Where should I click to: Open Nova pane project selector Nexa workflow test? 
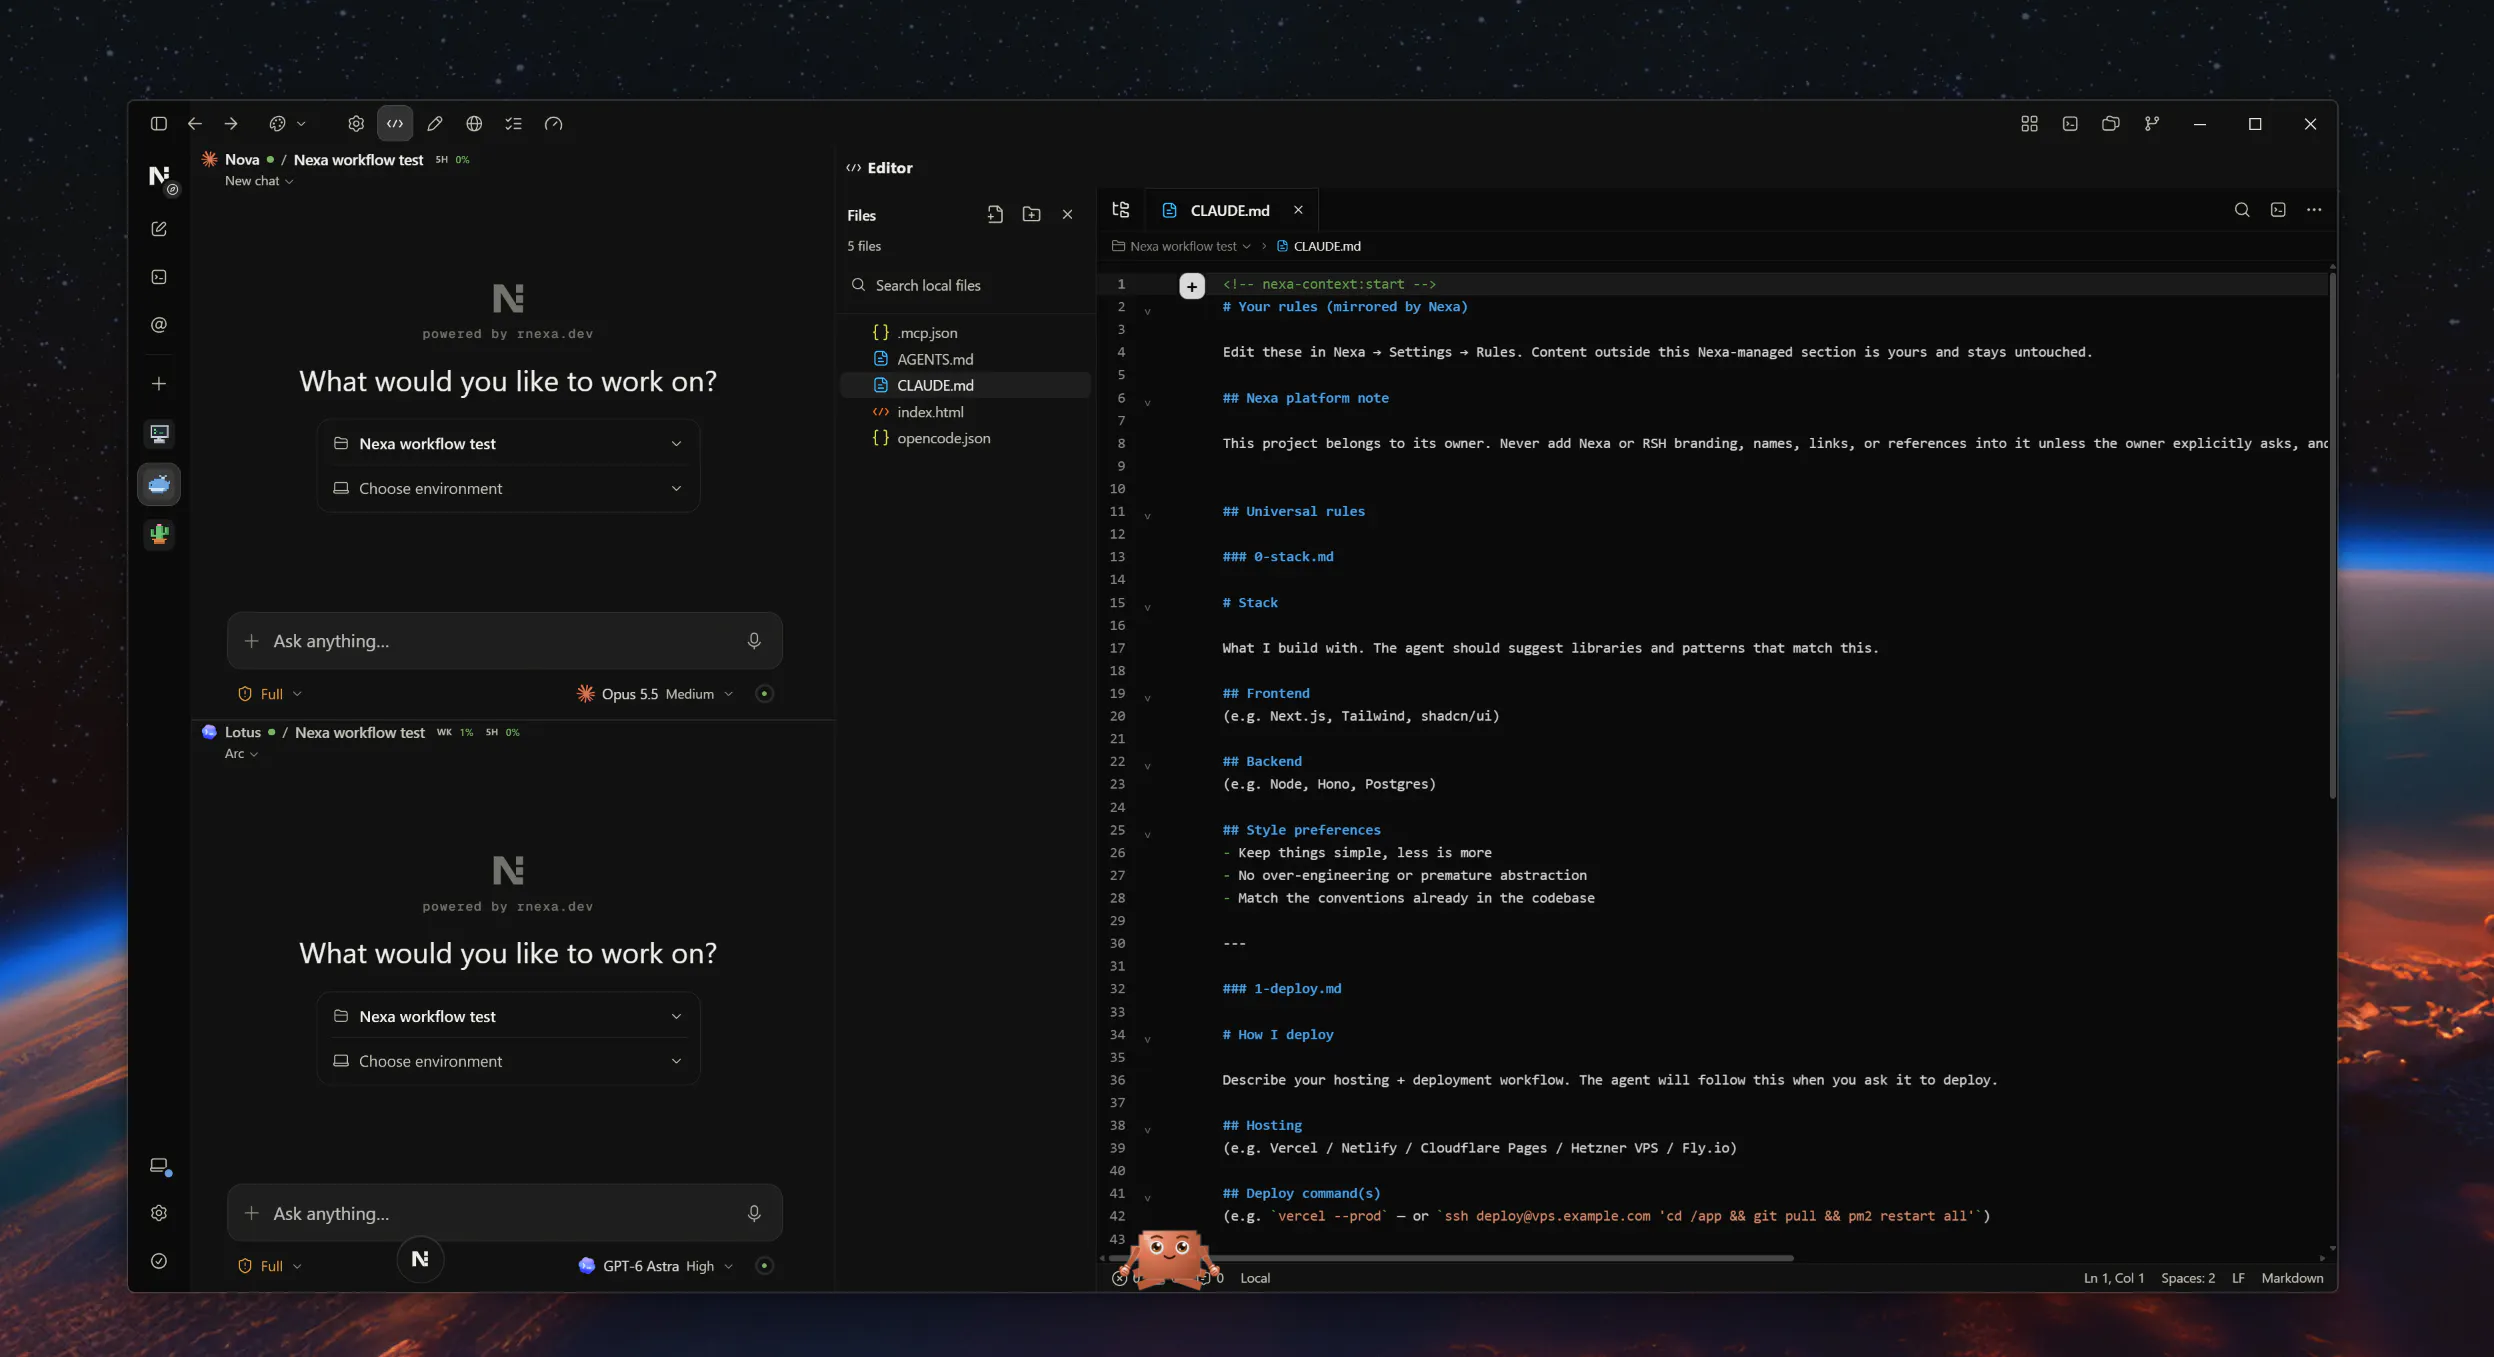point(508,444)
